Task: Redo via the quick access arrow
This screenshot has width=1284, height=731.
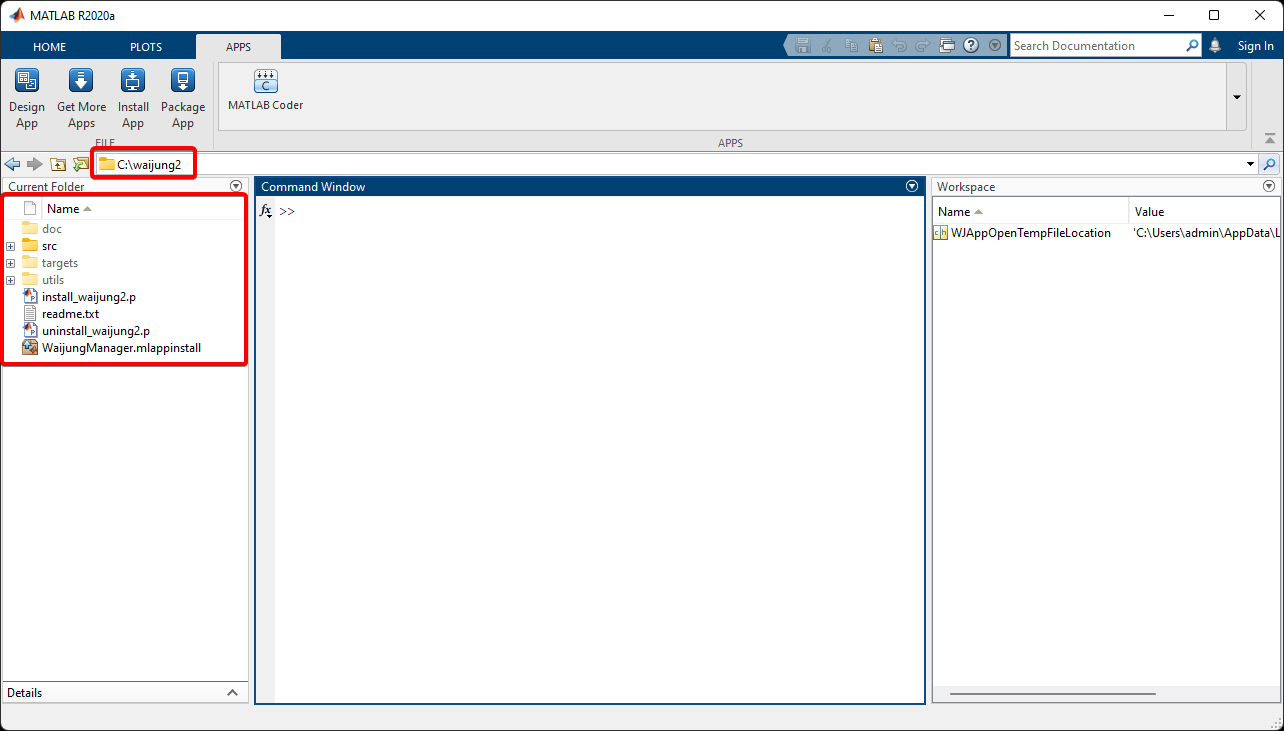Action: coord(923,45)
